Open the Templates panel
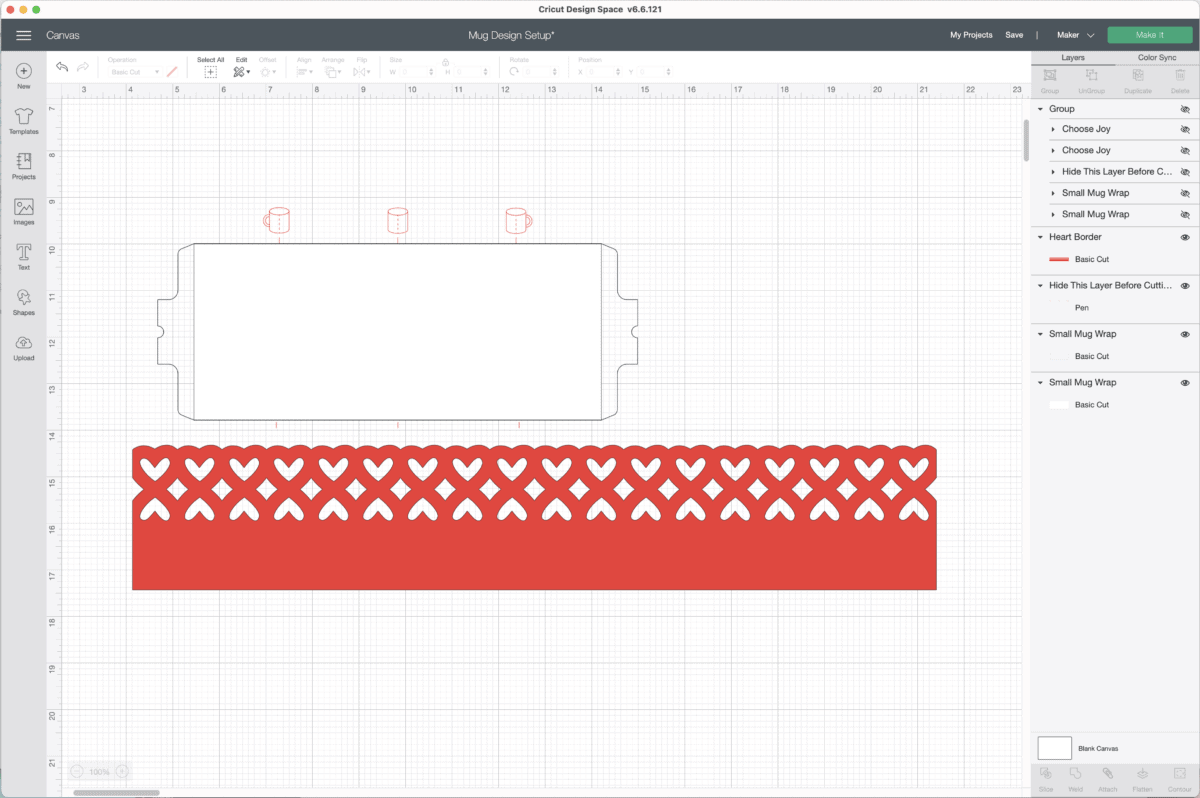The height and width of the screenshot is (798, 1200). [x=24, y=121]
